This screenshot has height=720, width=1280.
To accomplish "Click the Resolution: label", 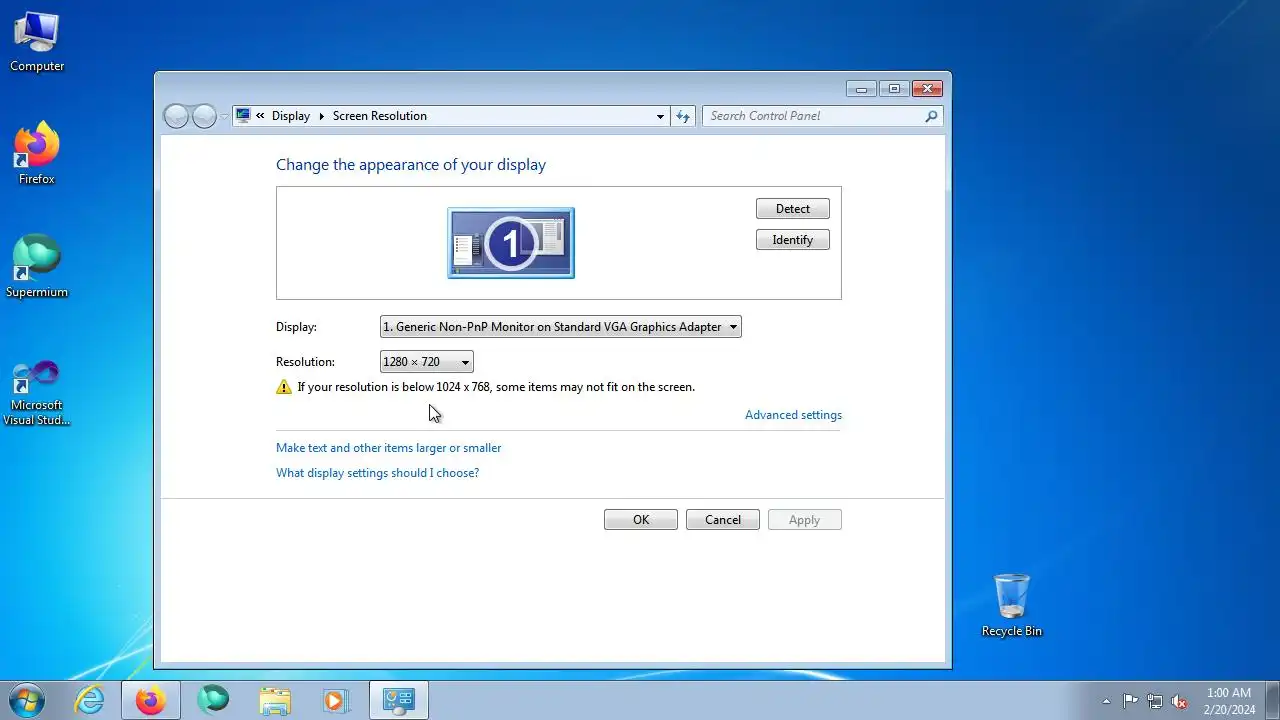I will 306,362.
